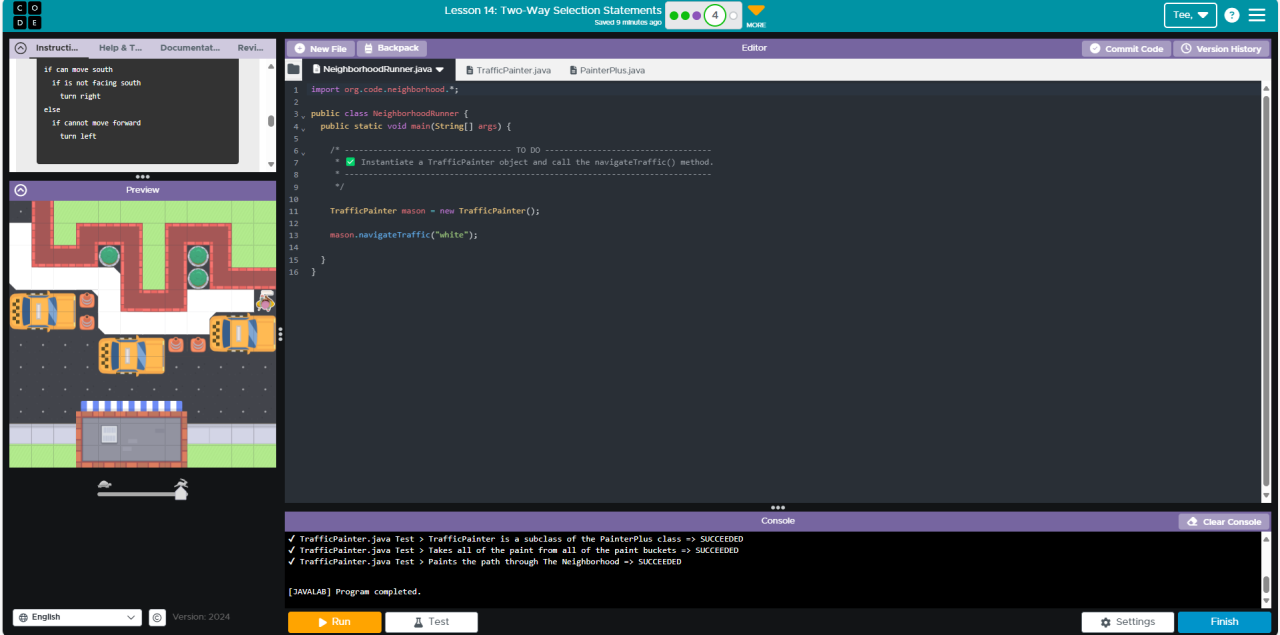Expand the MORE levels dropdown arrow
The width and height of the screenshot is (1280, 635).
pos(756,12)
